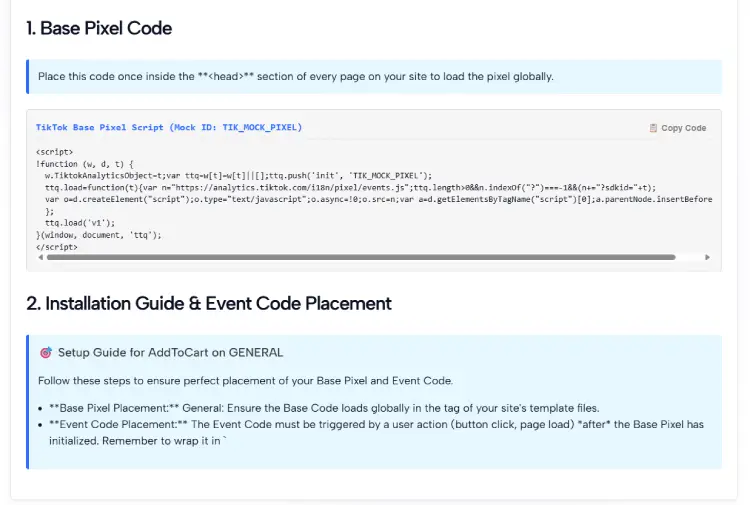Click the Event Code Placement bullet item
Image resolution: width=750 pixels, height=505 pixels.
click(376, 432)
